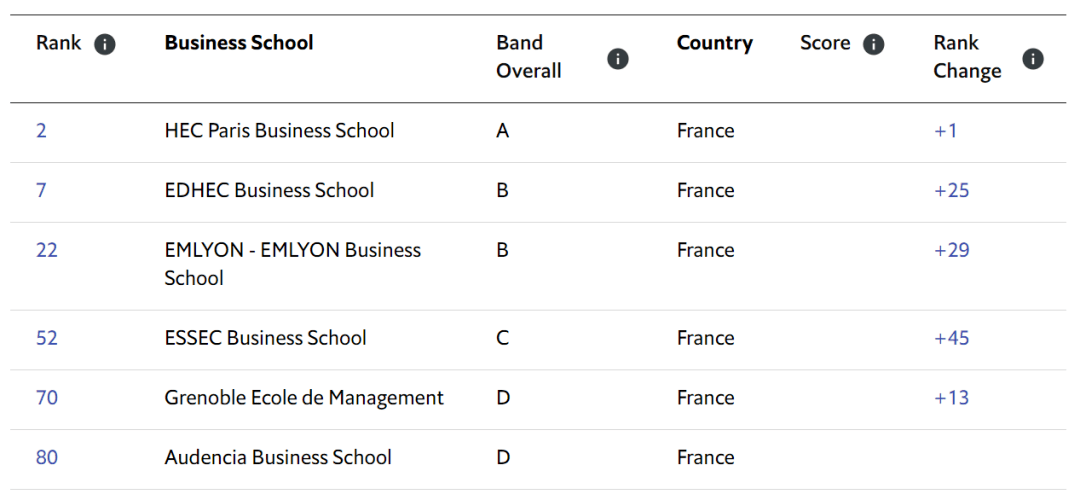Select Audencia Business School name

pos(278,458)
